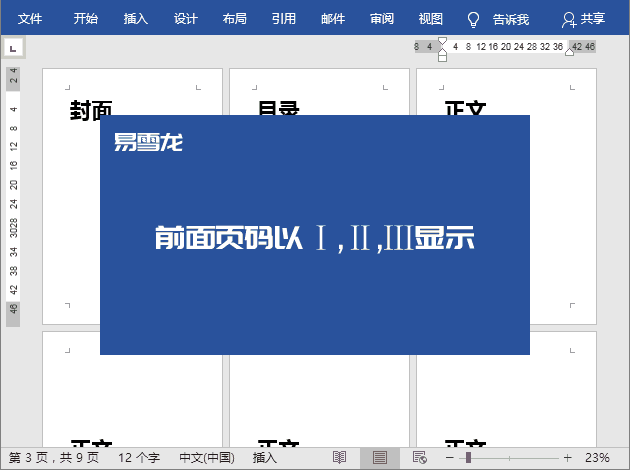Click the zoom out minus button
This screenshot has width=630, height=470.
pyautogui.click(x=450, y=458)
